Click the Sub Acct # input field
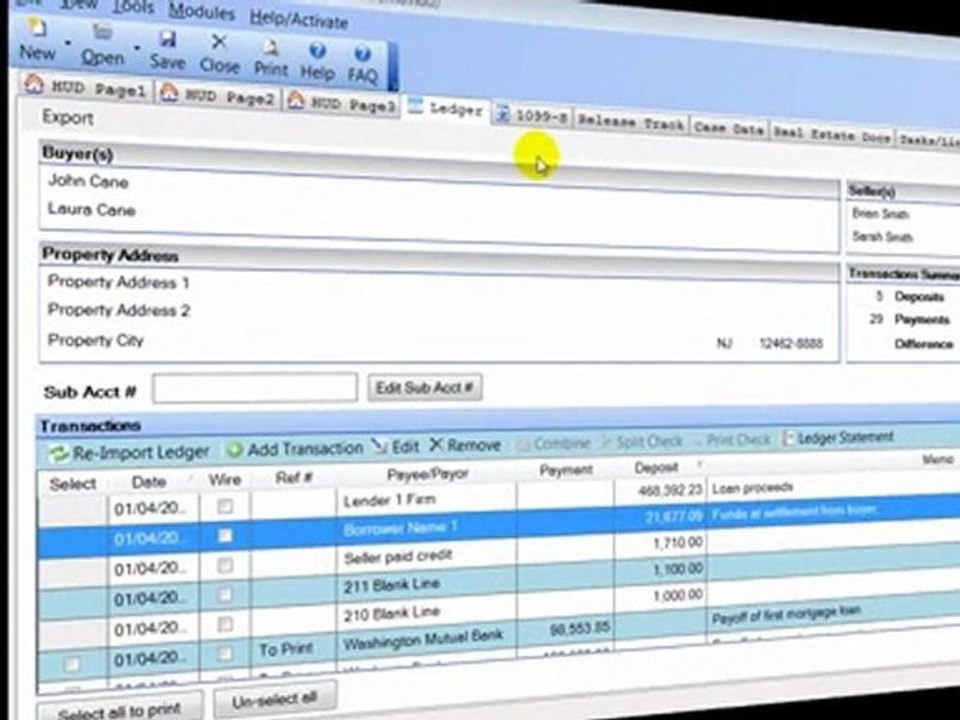 point(255,388)
